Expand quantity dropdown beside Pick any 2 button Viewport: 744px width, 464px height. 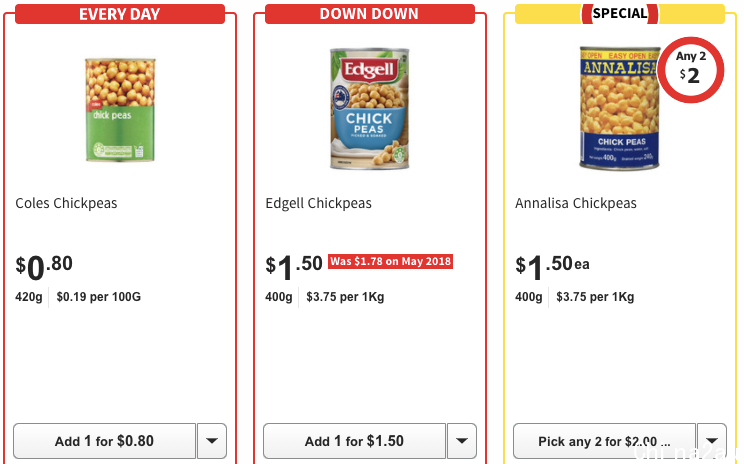point(712,441)
